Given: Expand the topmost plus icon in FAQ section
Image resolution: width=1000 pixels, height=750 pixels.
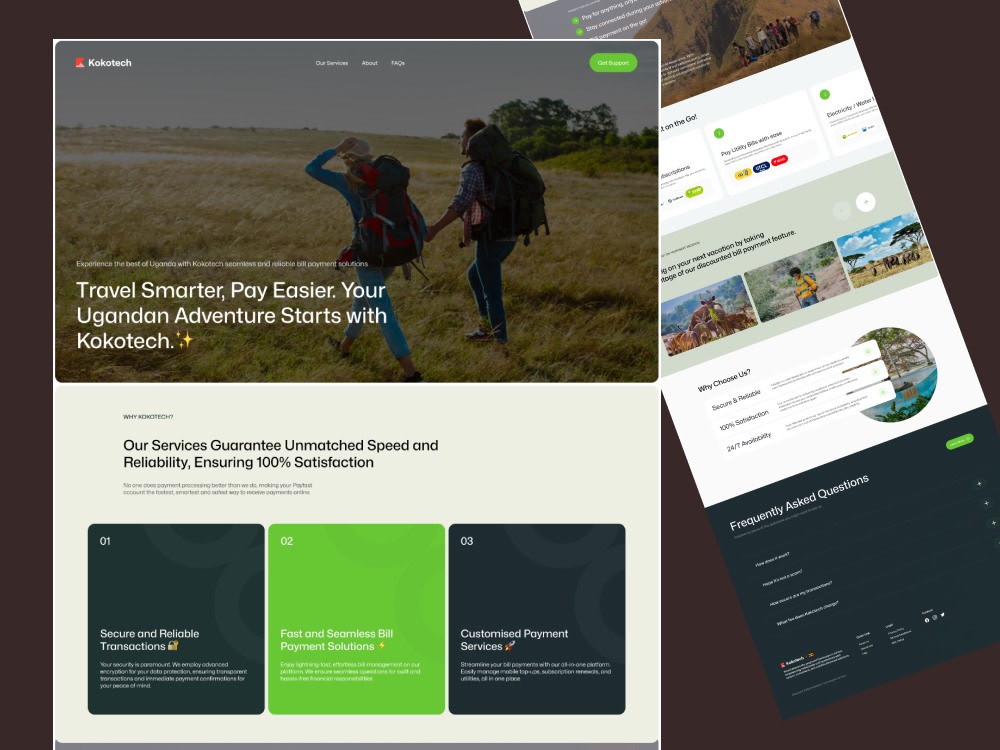Looking at the screenshot, I should pyautogui.click(x=980, y=483).
